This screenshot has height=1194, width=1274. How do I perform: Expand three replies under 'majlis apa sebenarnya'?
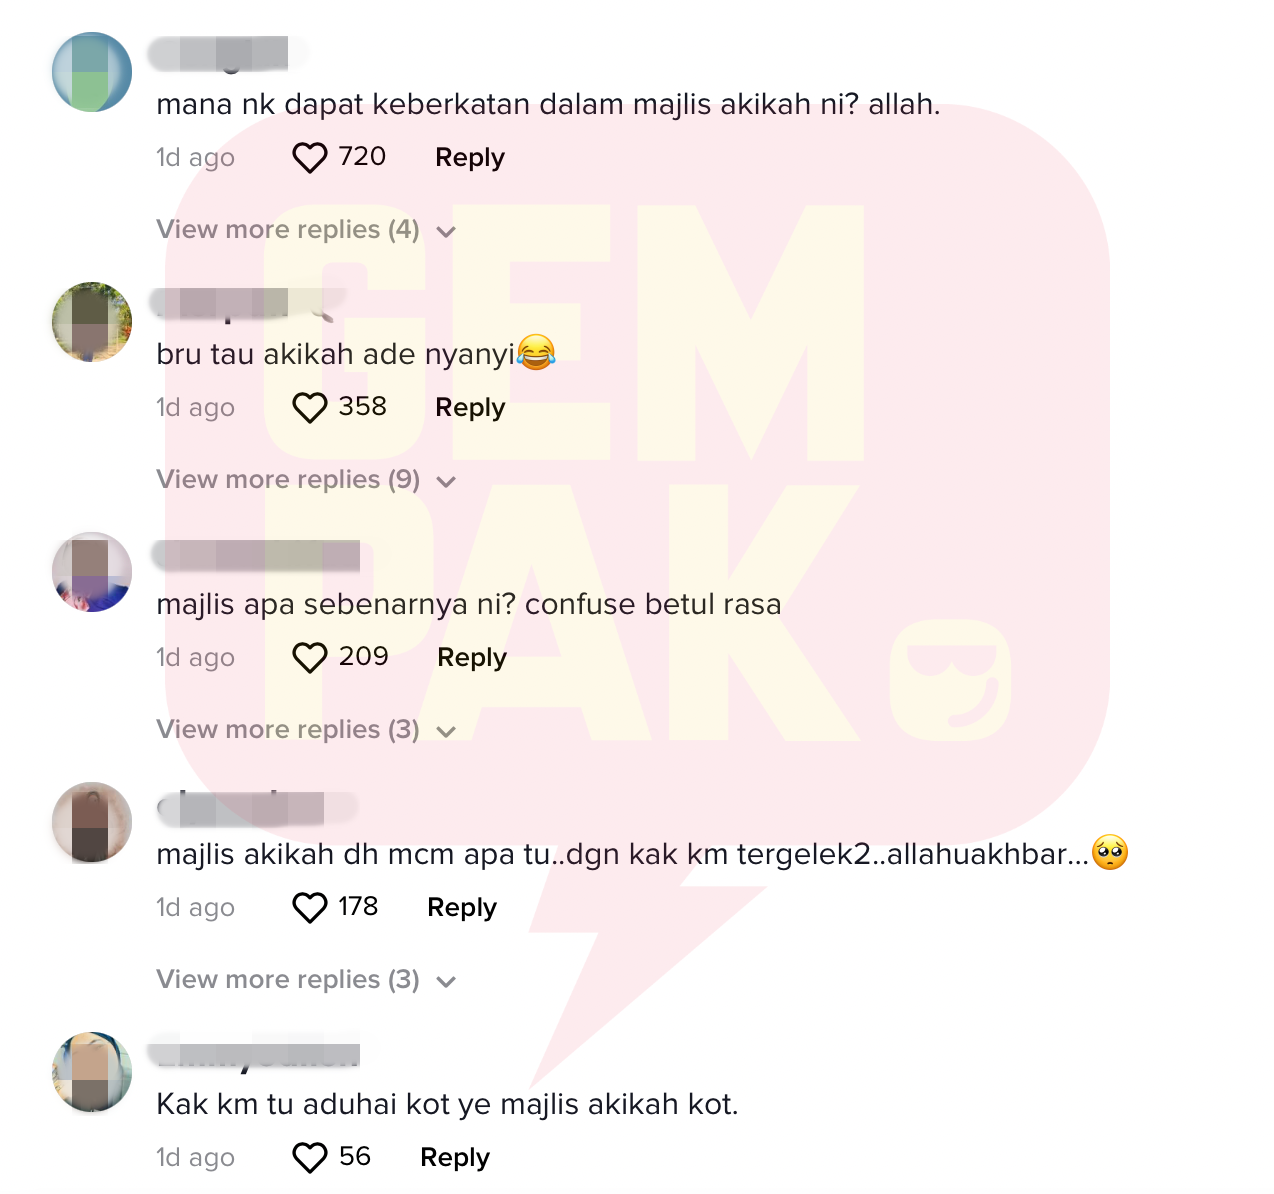coord(306,730)
